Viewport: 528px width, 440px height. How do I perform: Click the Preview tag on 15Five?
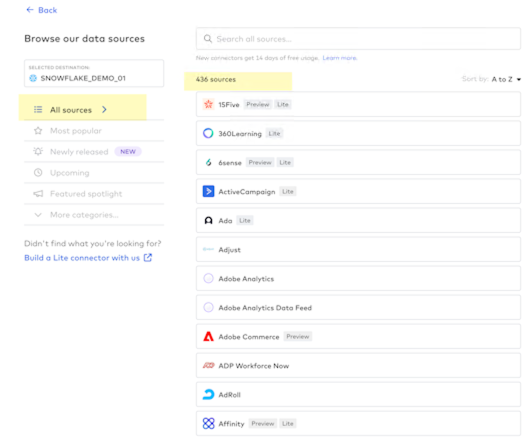258,105
